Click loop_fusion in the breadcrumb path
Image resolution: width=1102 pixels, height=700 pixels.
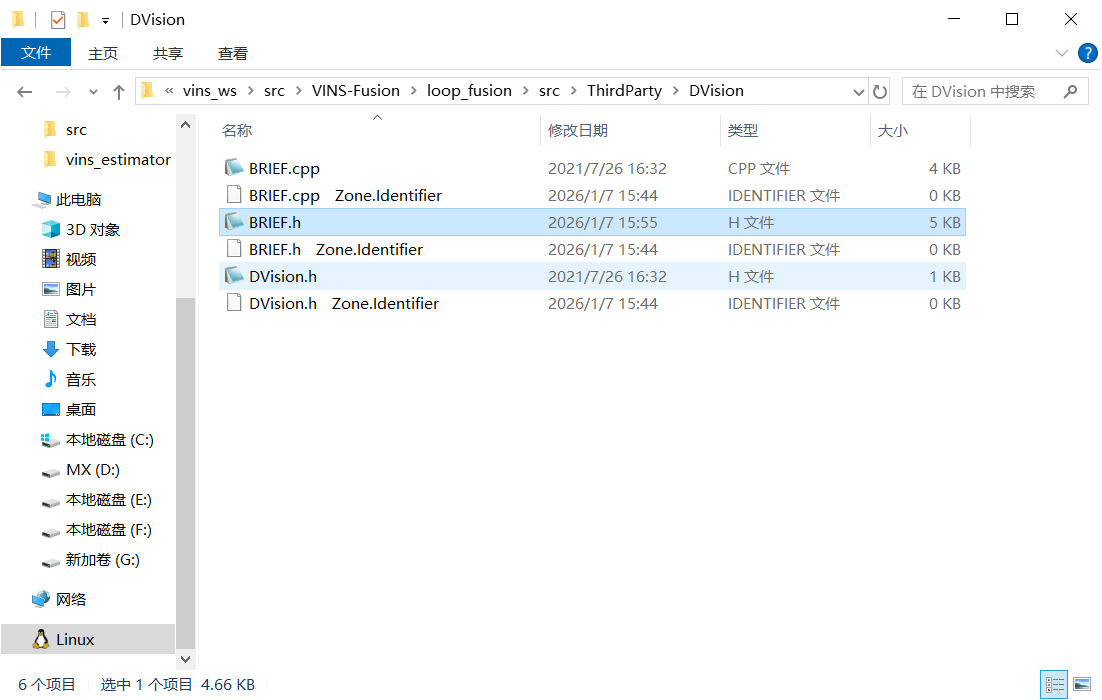[x=469, y=91]
